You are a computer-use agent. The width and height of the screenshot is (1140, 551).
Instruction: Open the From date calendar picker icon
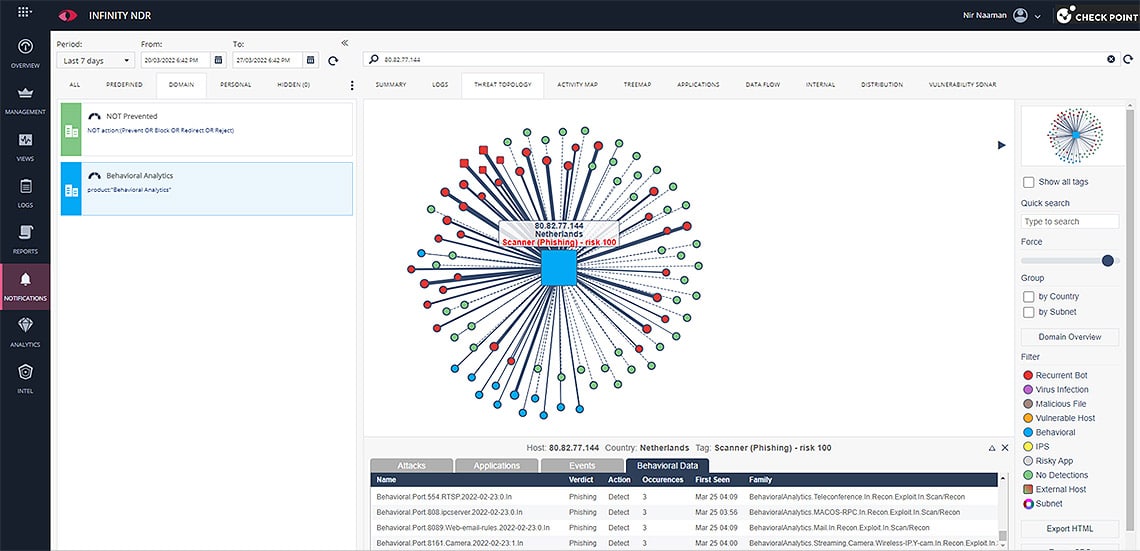click(x=218, y=60)
